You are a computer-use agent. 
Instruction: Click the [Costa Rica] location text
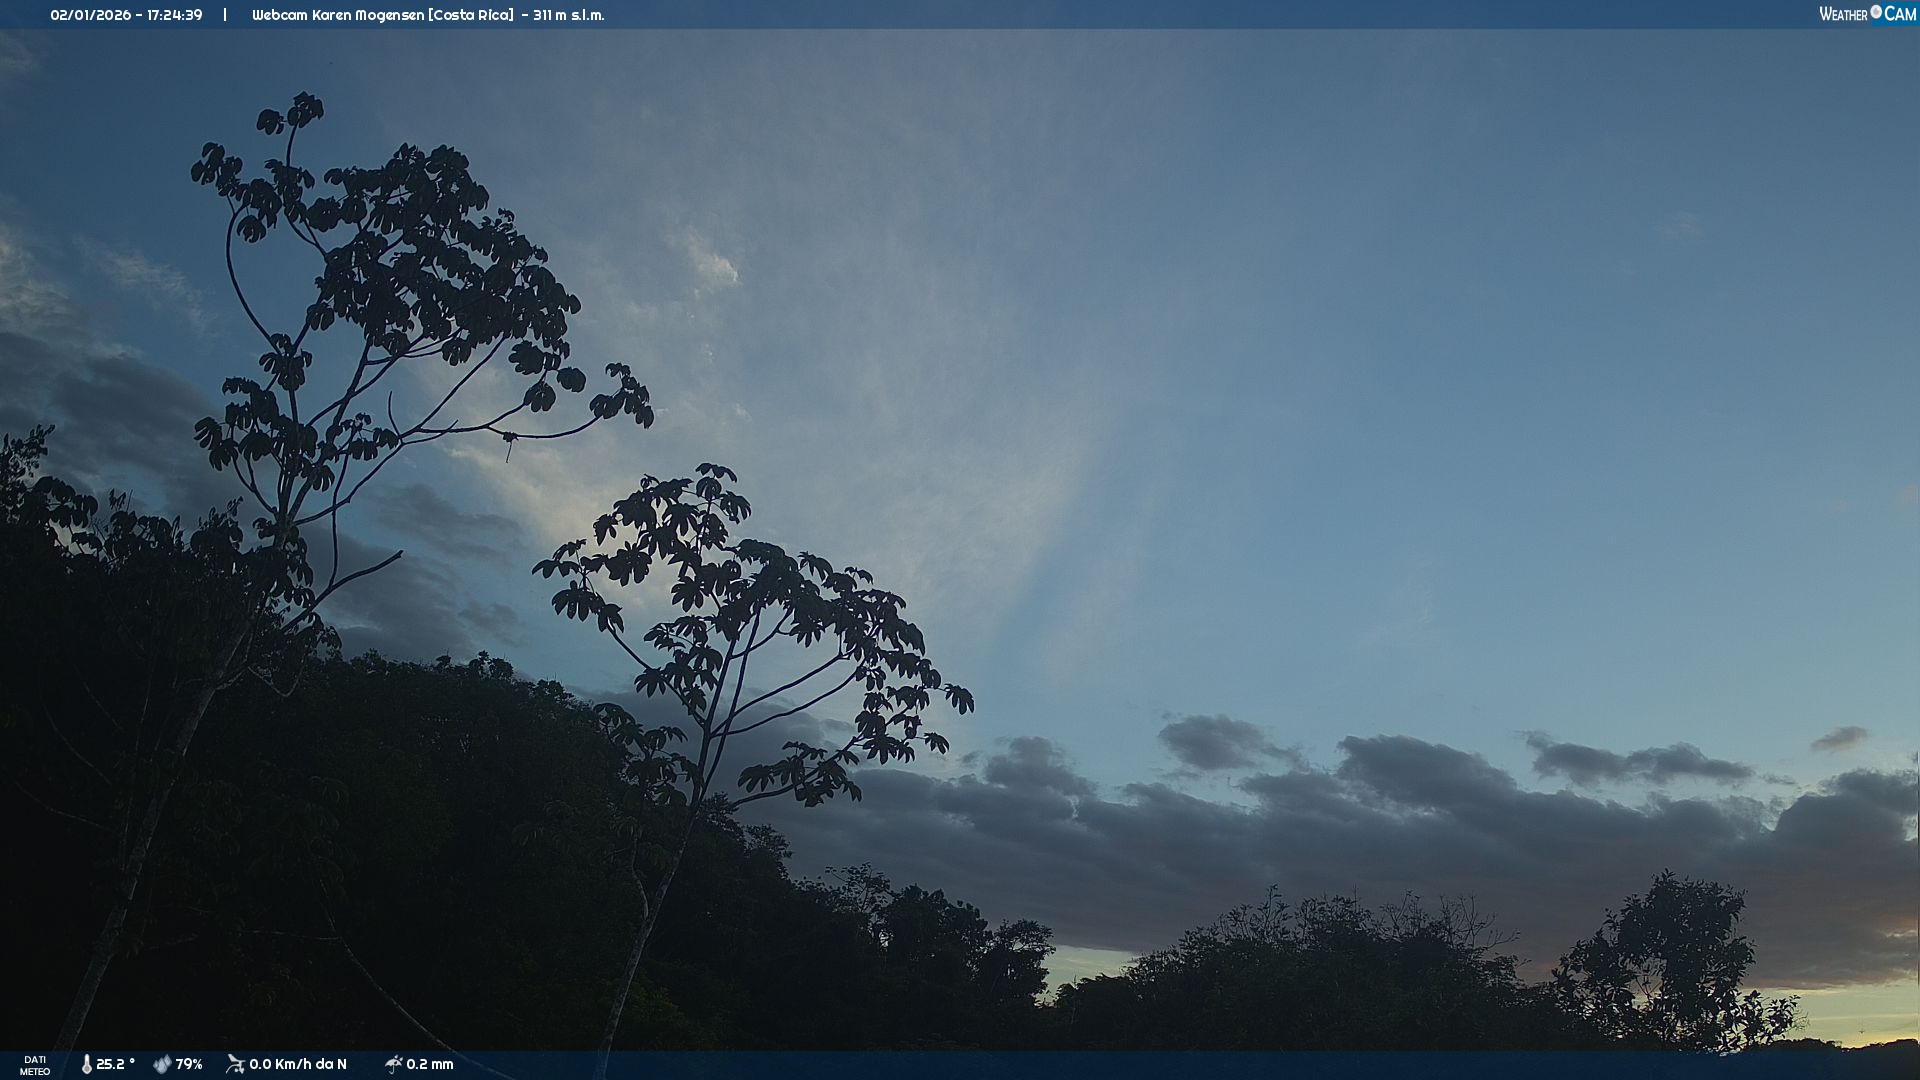[471, 15]
